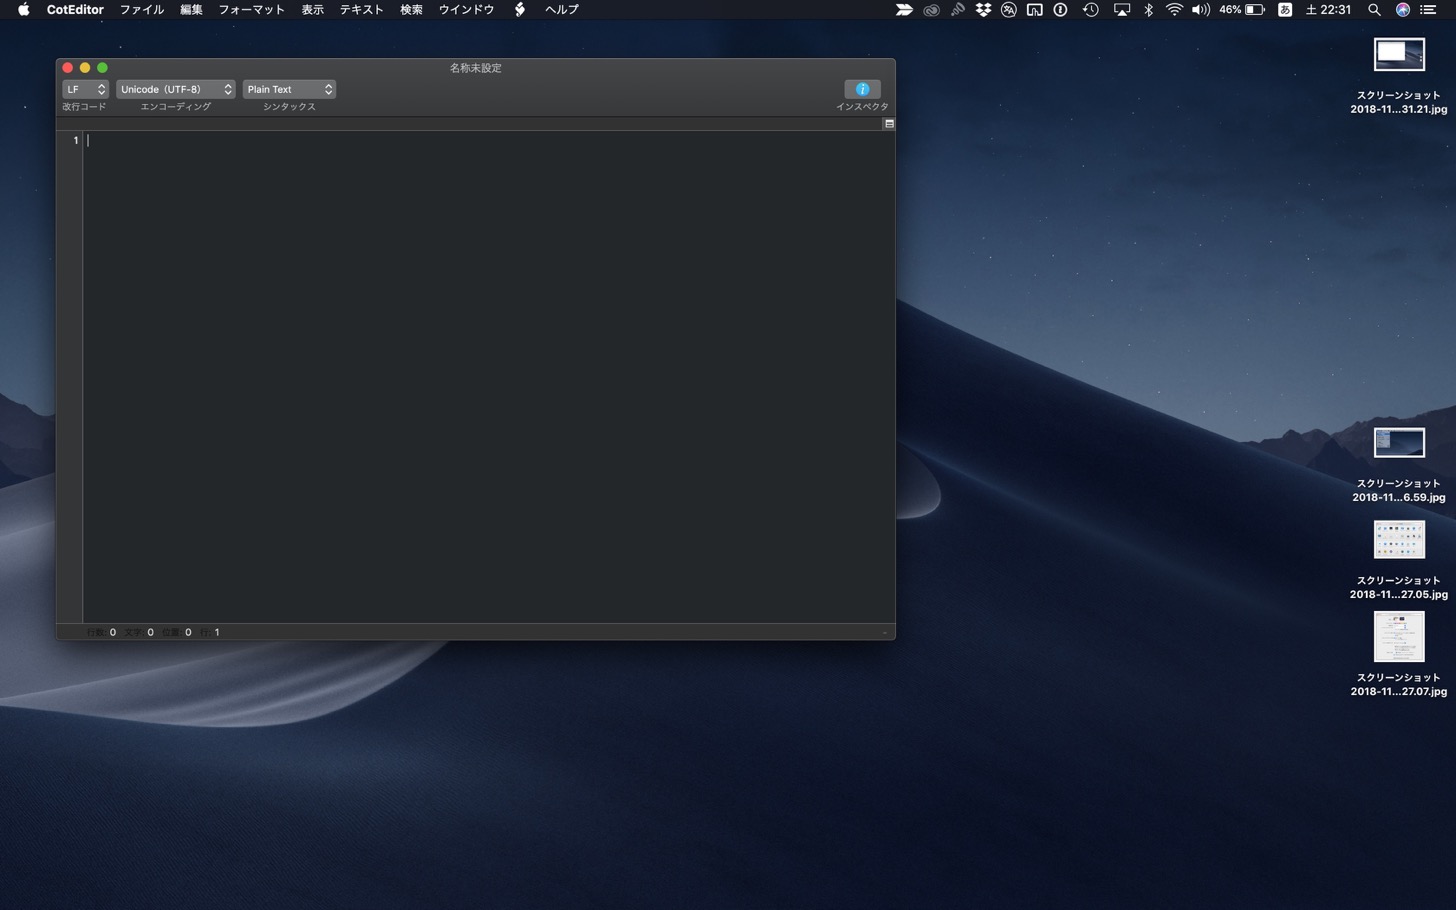Screen dimensions: 1456x910
Task: Select screenshot 2018-11...27.07.jpg desktop file
Action: click(x=1399, y=655)
